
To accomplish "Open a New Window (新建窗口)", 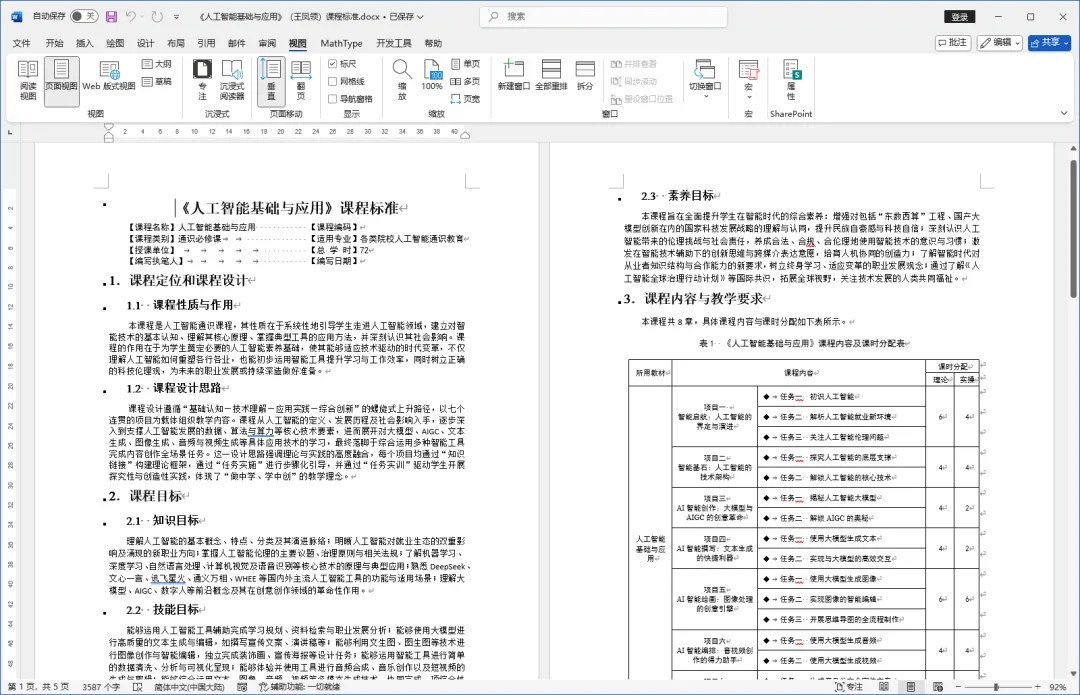I will click(x=514, y=76).
